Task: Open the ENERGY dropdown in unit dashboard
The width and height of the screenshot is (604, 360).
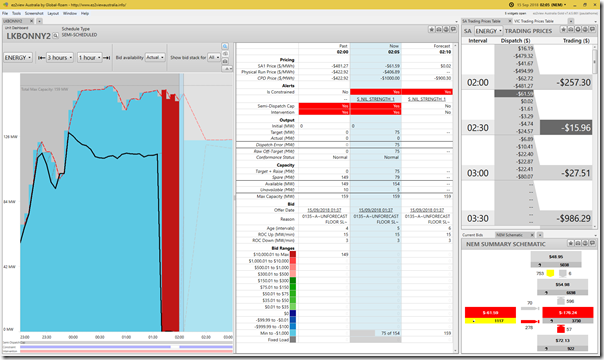Action: coord(18,58)
